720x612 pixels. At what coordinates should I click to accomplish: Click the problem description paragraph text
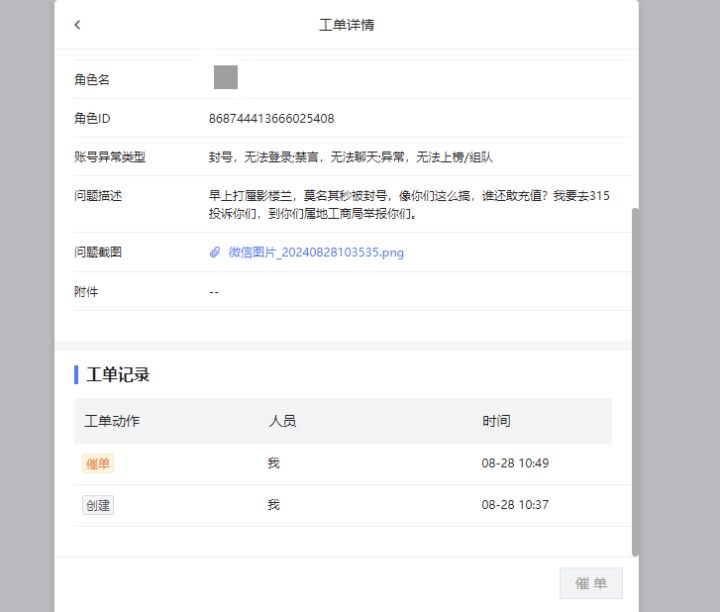tap(409, 204)
